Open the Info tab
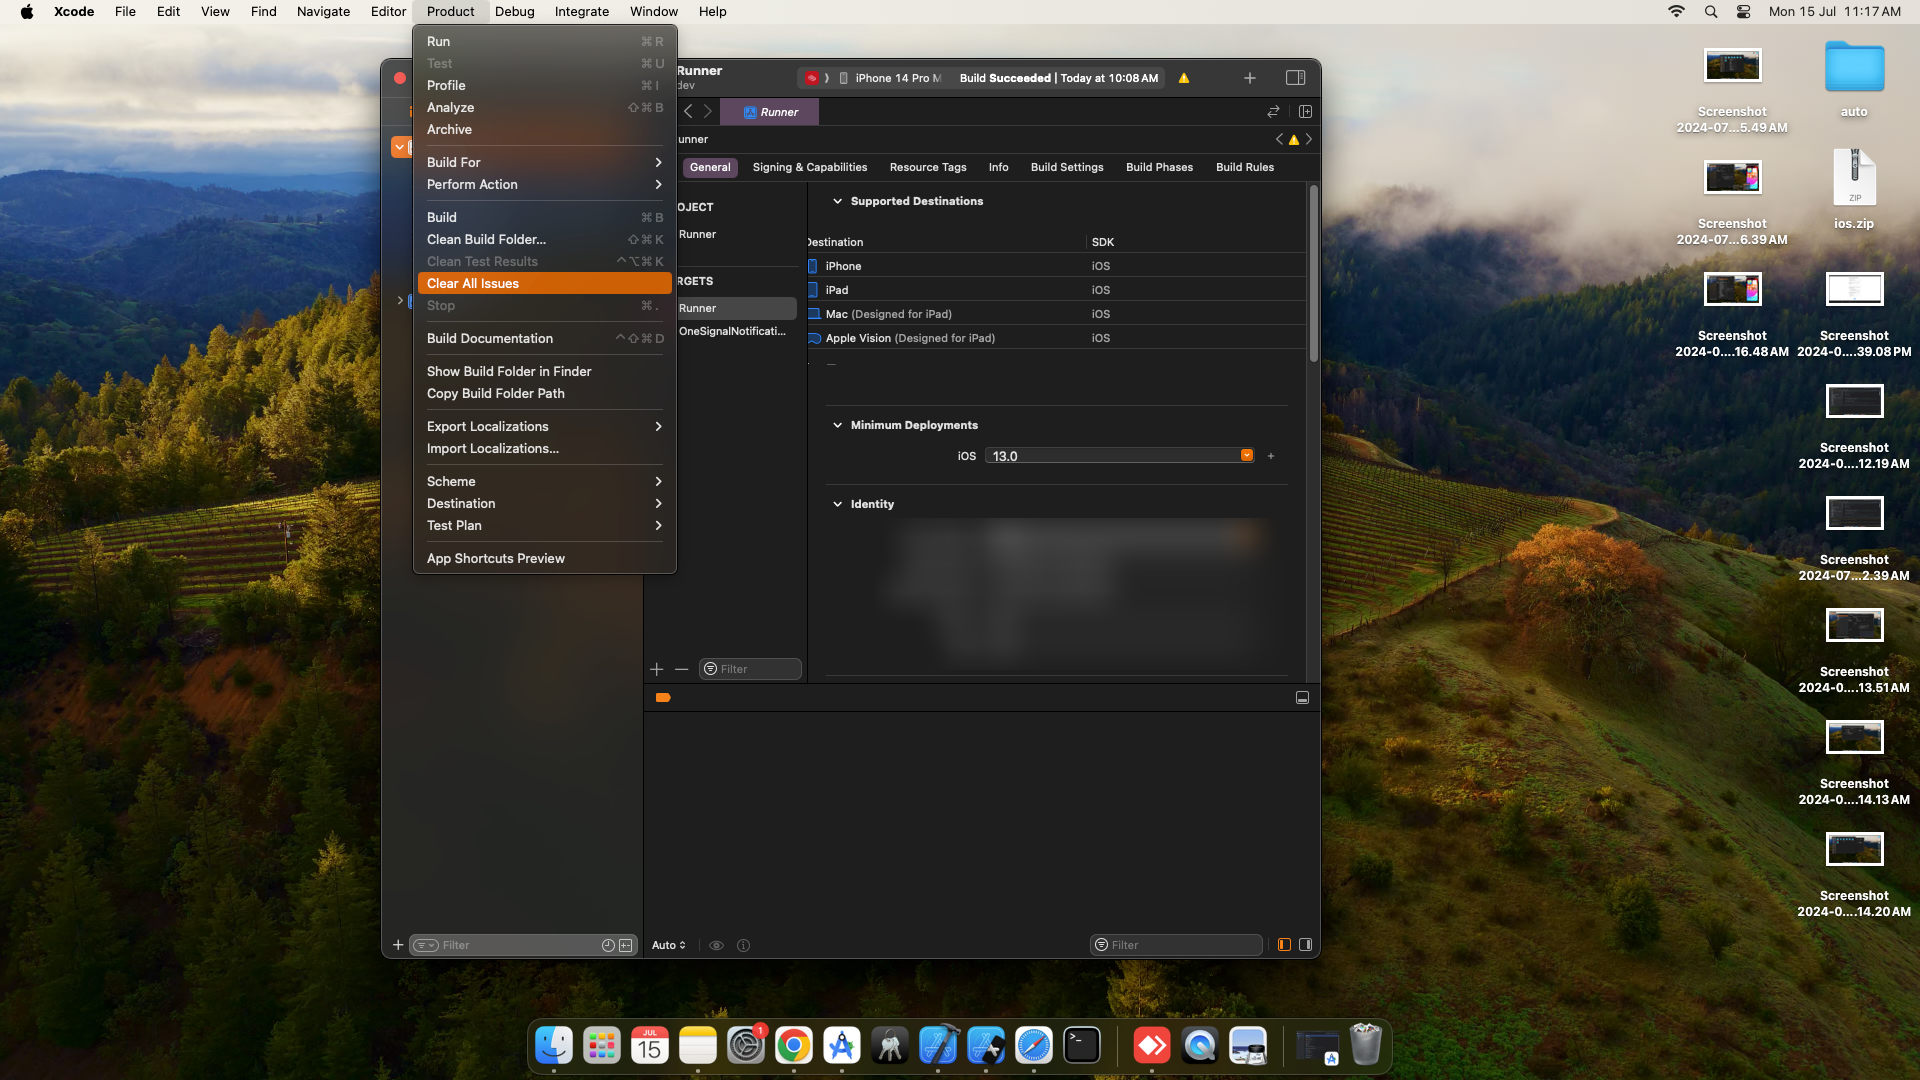 click(998, 167)
